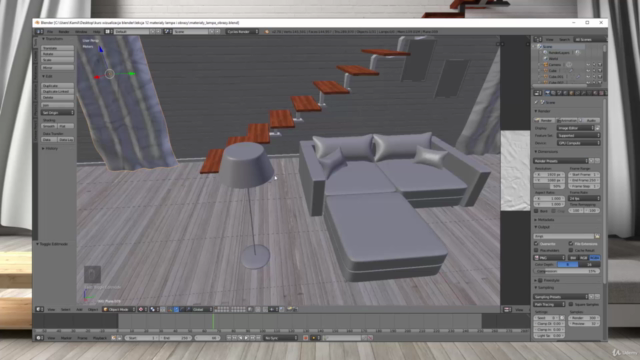Screen dimensions: 640x360
Task: Click the Translate button in tool shelf
Action: [58, 48]
